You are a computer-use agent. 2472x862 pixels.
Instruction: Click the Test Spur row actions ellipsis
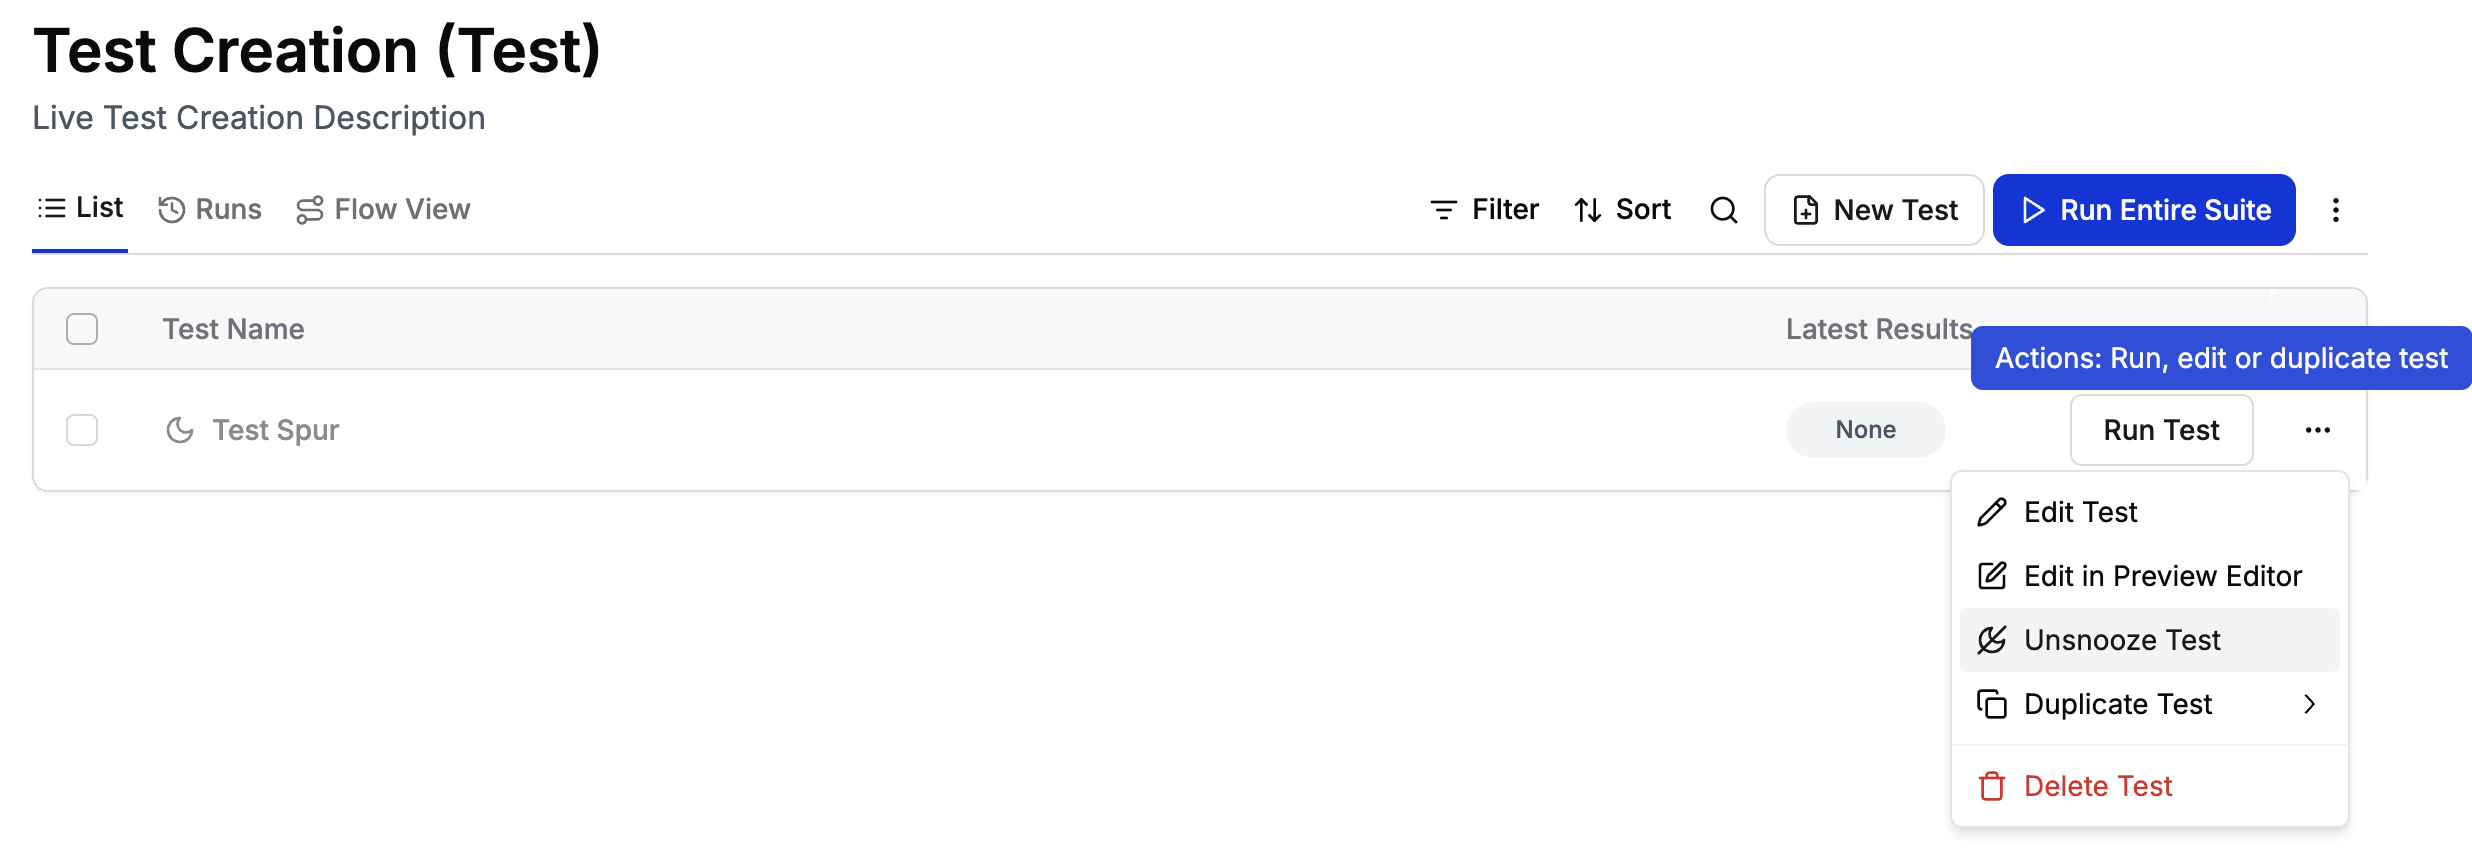tap(2317, 430)
